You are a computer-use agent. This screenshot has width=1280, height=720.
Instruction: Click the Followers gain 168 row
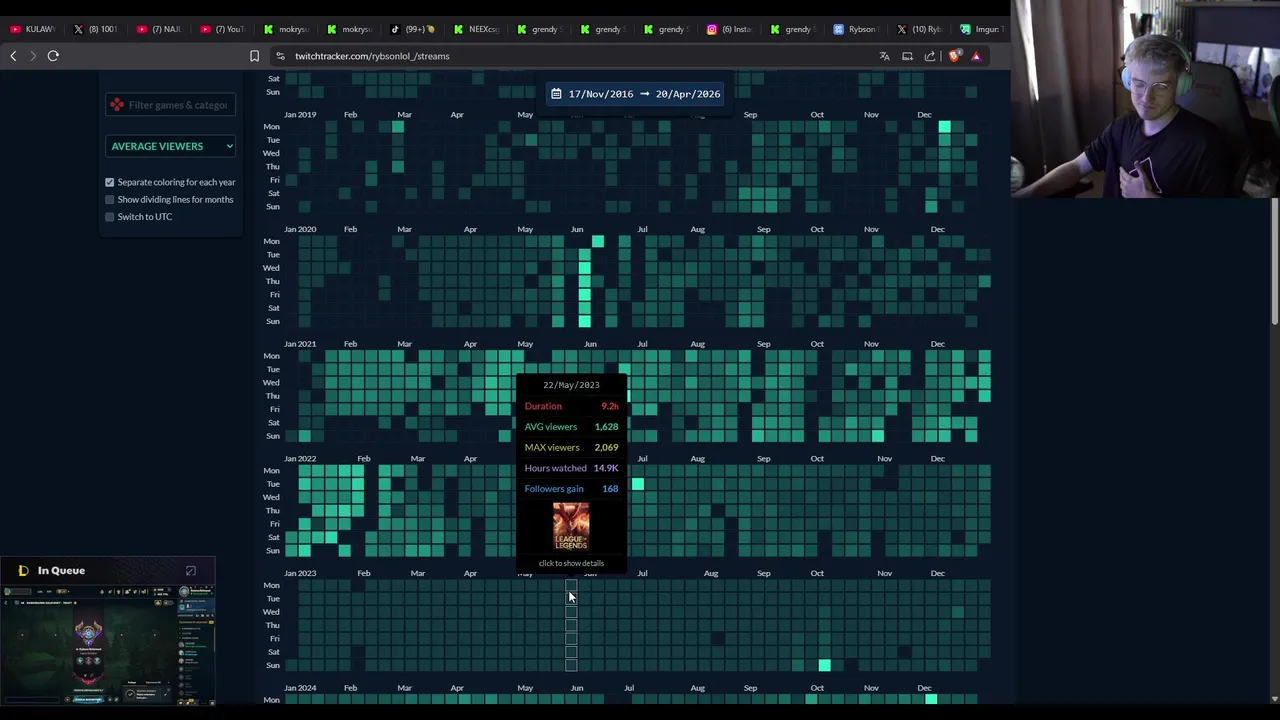pos(571,489)
